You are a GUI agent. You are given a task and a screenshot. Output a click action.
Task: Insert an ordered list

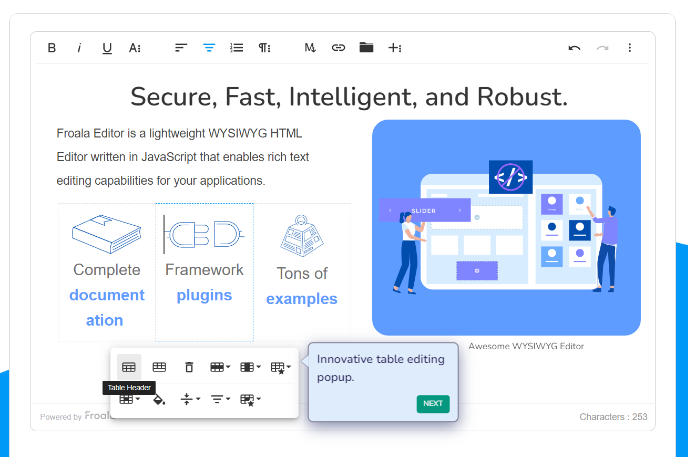coord(236,48)
